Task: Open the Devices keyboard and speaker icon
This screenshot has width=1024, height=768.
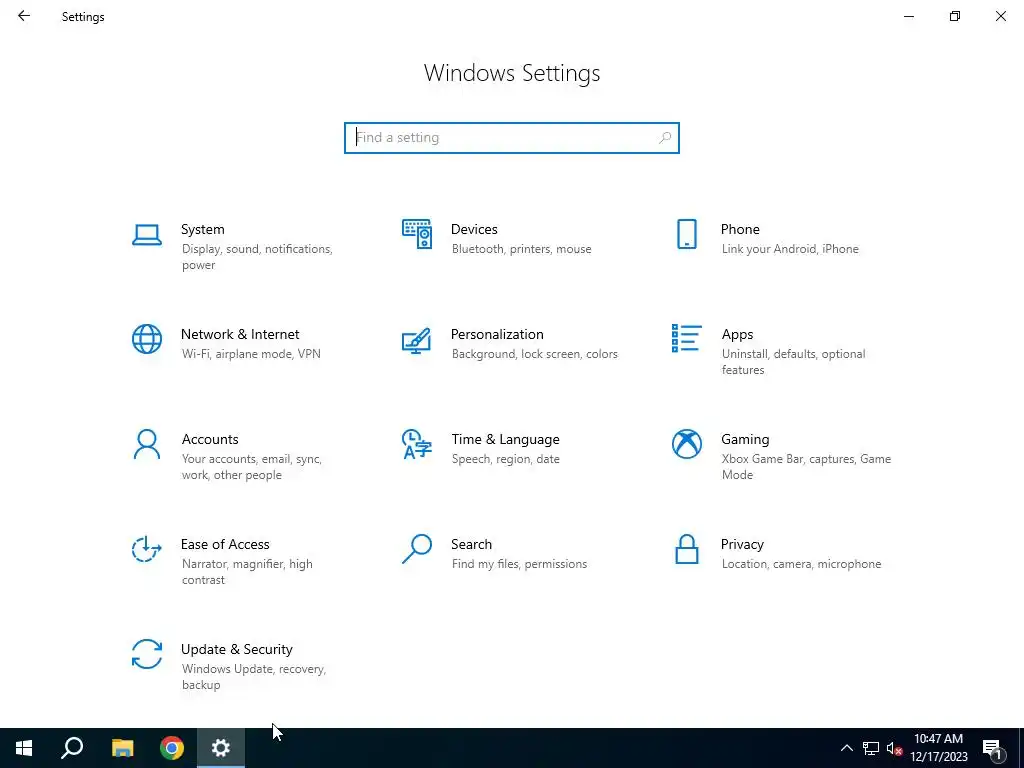Action: coord(417,234)
